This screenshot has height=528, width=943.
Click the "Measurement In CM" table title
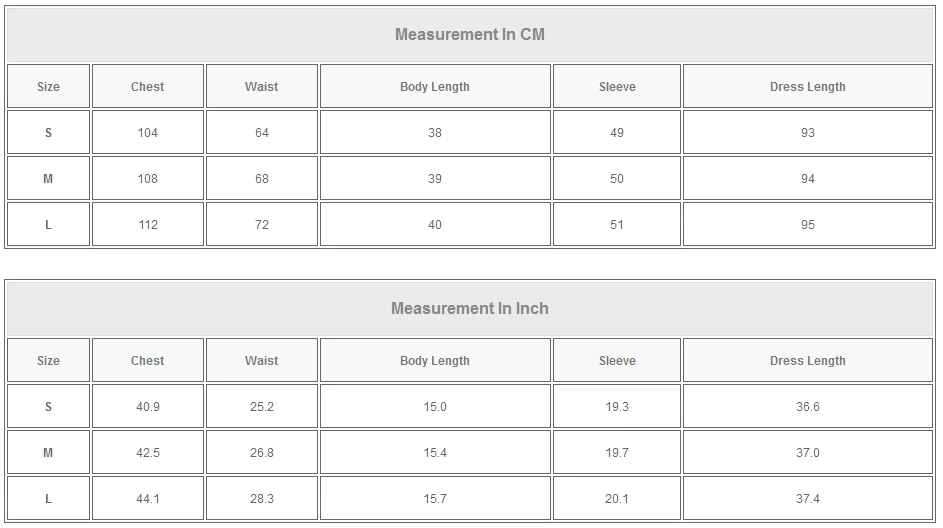click(x=470, y=34)
